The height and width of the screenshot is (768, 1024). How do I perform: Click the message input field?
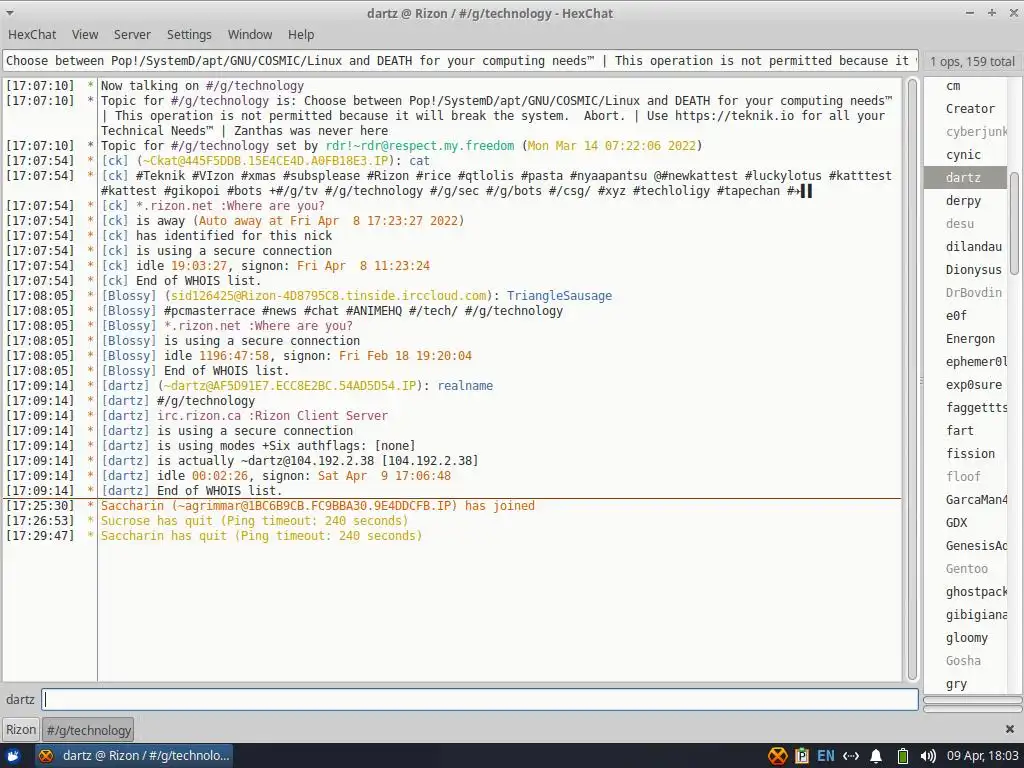tap(480, 699)
